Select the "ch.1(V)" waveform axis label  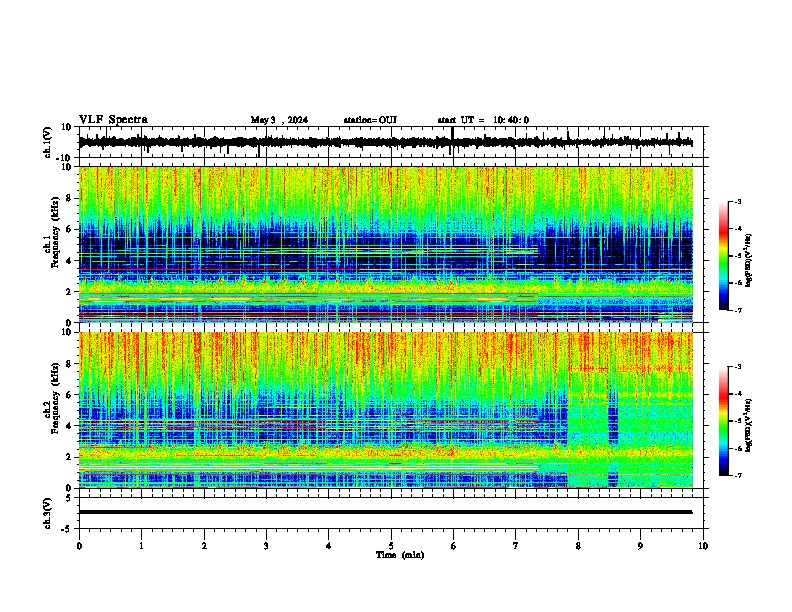pos(48,142)
